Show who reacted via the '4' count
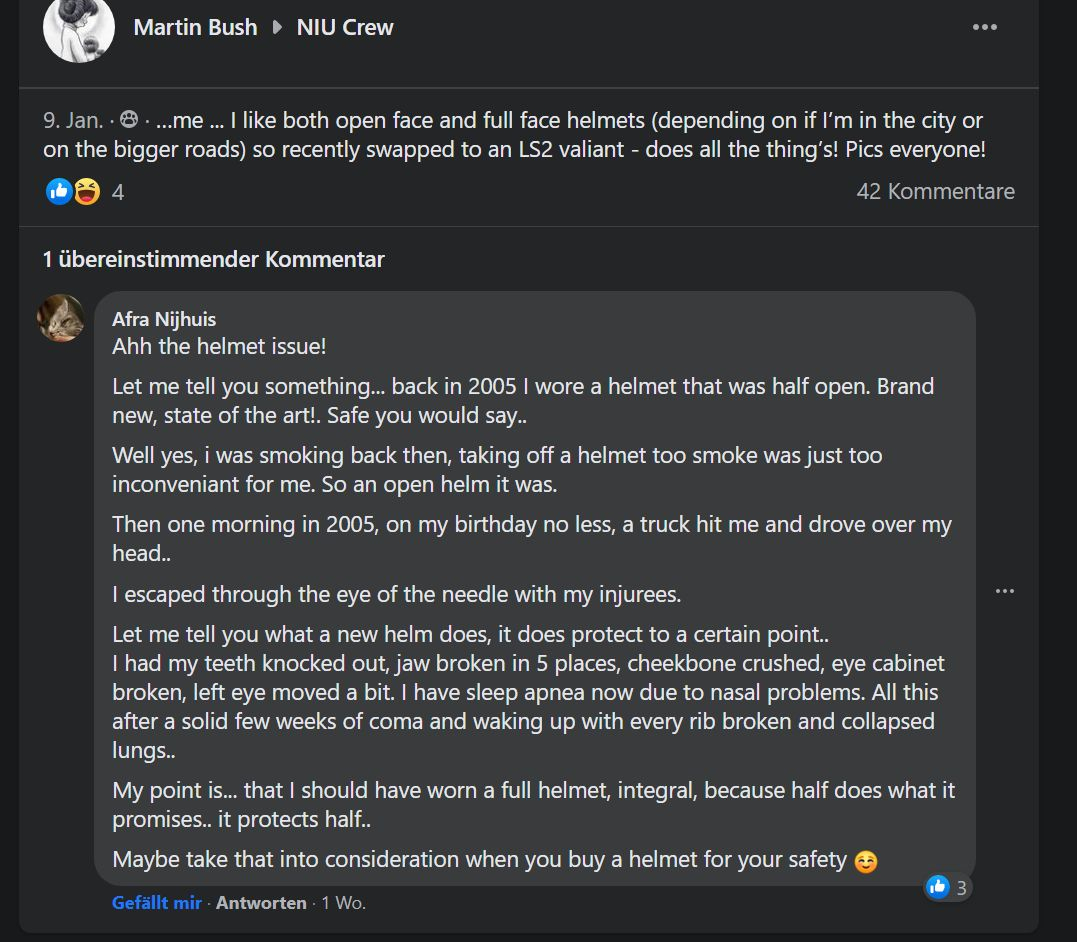This screenshot has width=1077, height=942. 118,192
